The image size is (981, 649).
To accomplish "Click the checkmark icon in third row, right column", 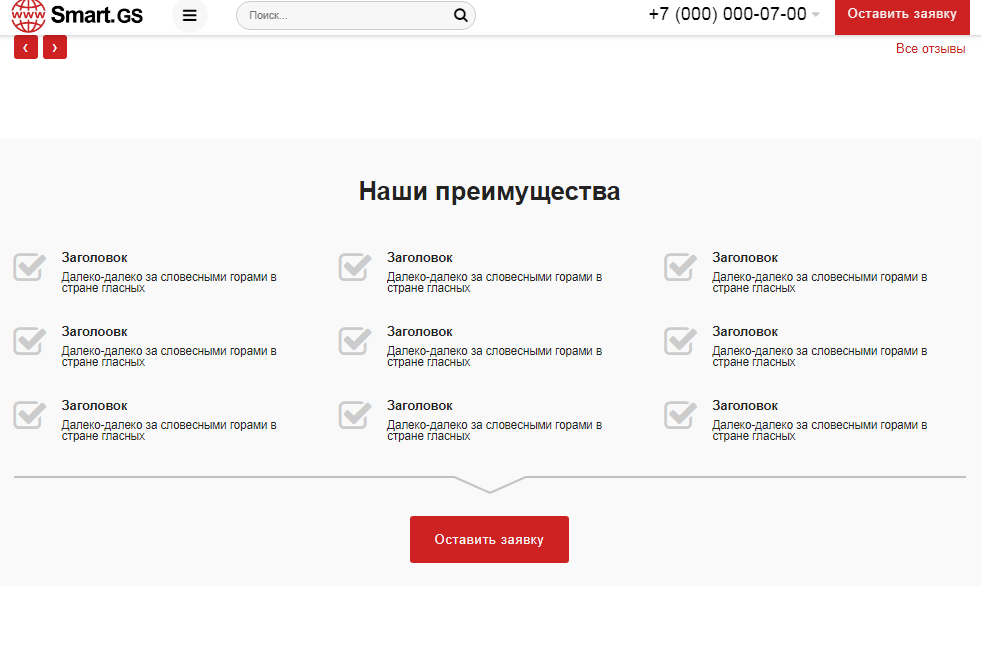I will pos(680,415).
